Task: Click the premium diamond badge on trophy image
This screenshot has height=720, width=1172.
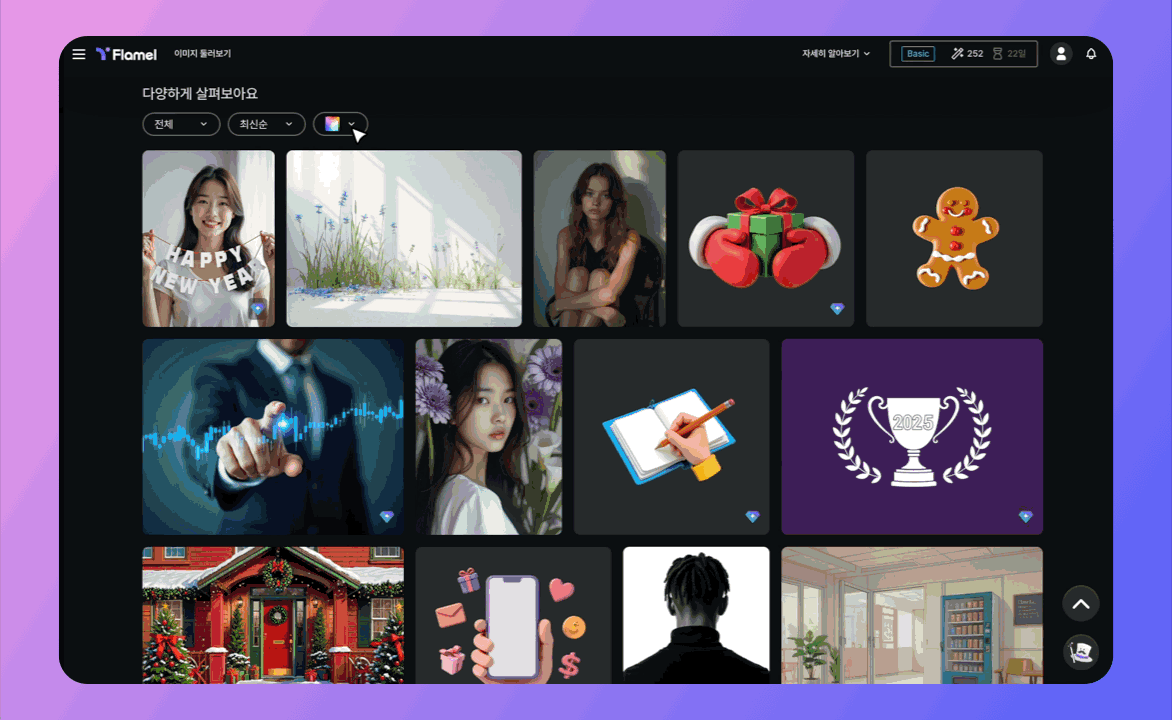Action: pos(1025,517)
